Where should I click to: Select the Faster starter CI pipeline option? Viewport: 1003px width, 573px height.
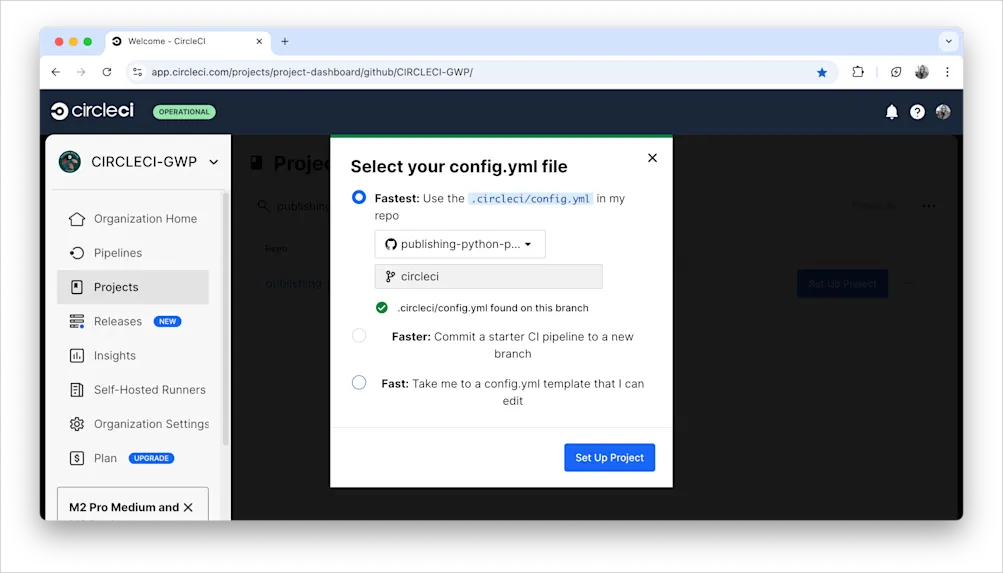(359, 336)
